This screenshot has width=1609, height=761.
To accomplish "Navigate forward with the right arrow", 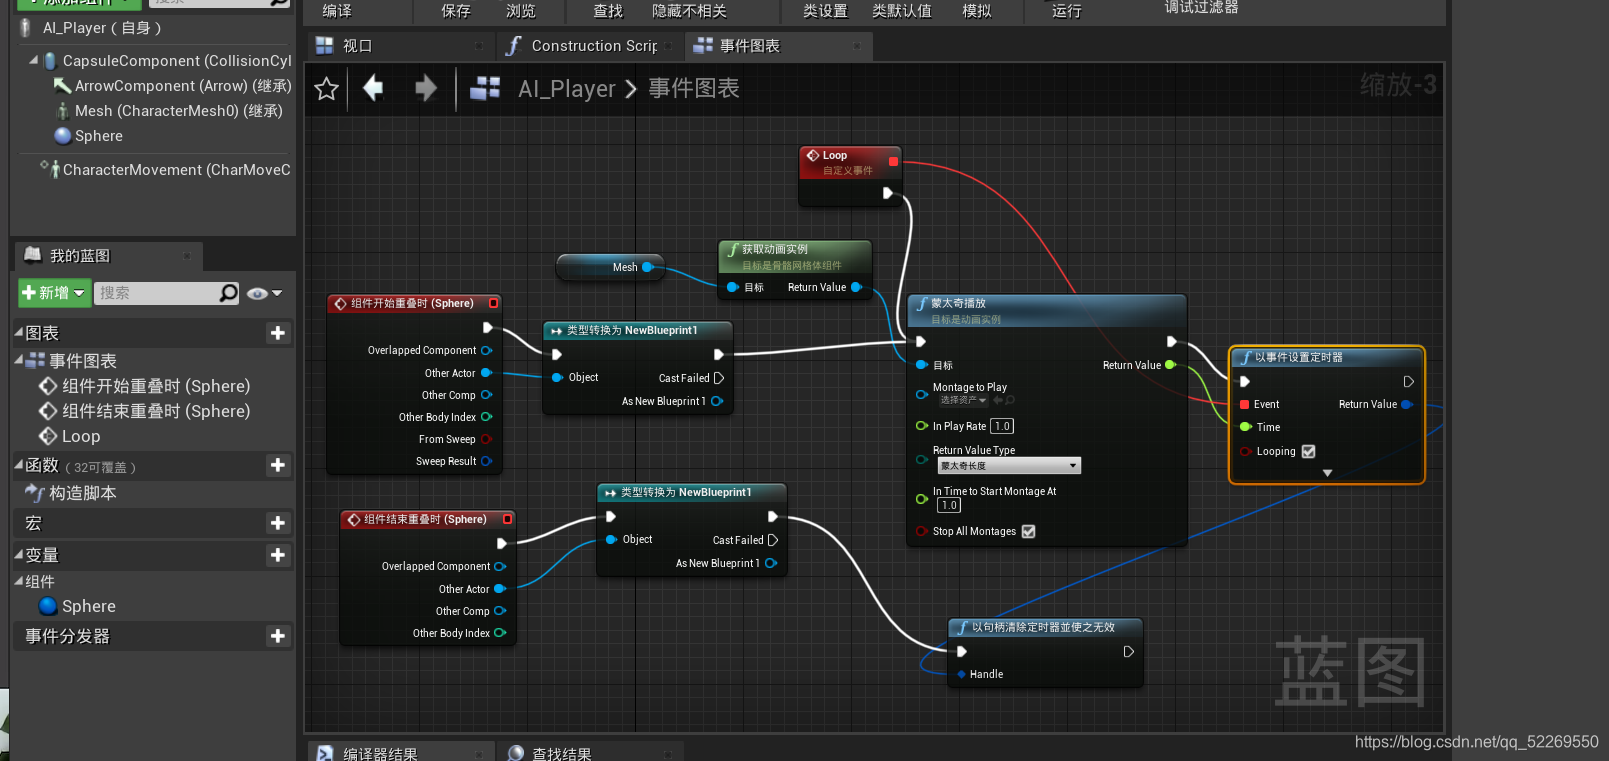I will [426, 88].
